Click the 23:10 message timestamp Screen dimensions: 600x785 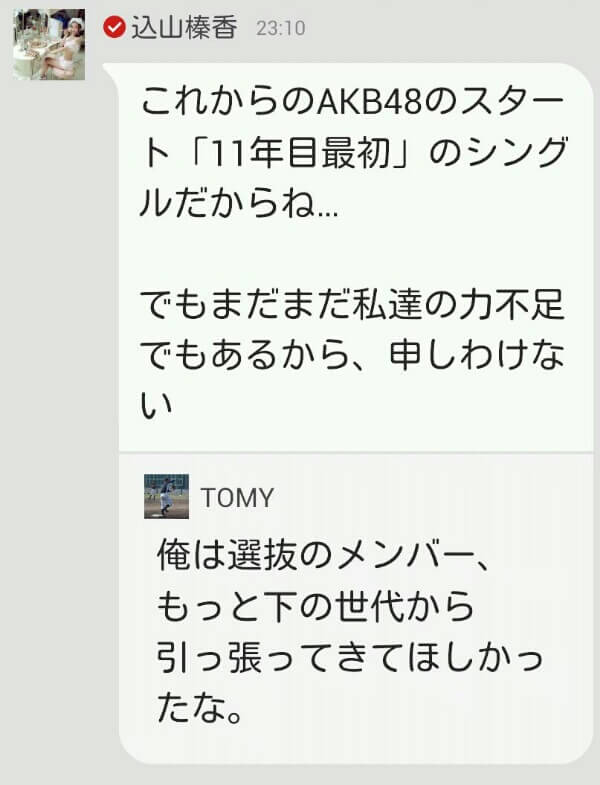[280, 28]
